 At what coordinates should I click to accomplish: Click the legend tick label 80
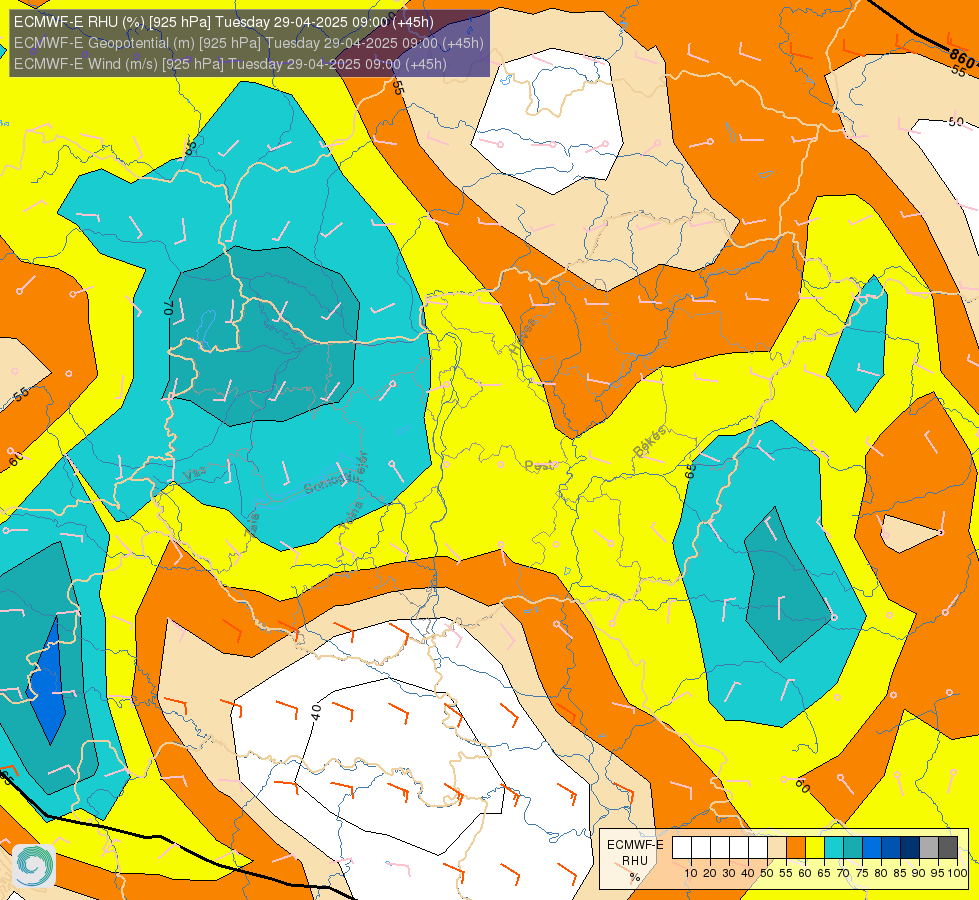click(x=881, y=873)
